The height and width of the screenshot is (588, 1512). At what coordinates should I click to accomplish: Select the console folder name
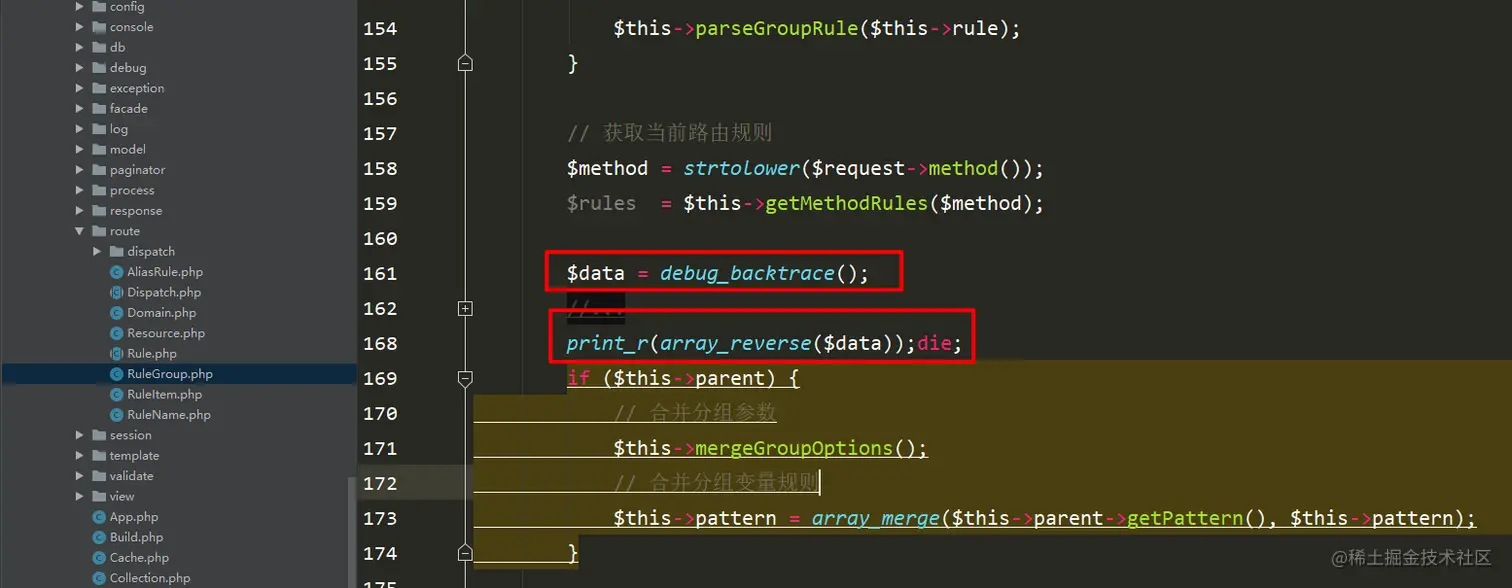click(x=131, y=27)
